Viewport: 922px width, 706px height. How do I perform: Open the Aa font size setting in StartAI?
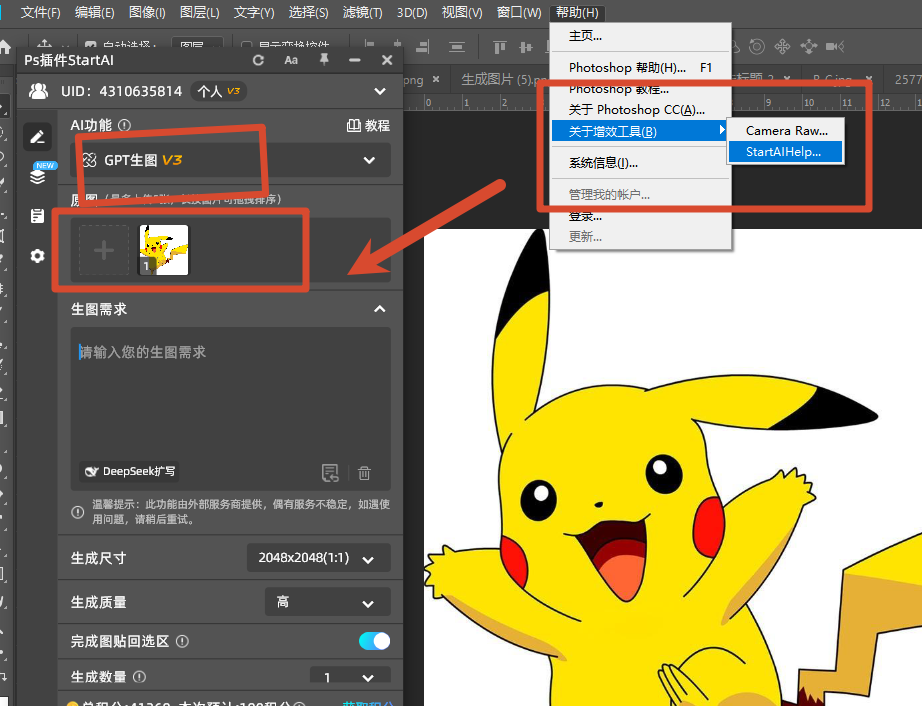pyautogui.click(x=291, y=60)
